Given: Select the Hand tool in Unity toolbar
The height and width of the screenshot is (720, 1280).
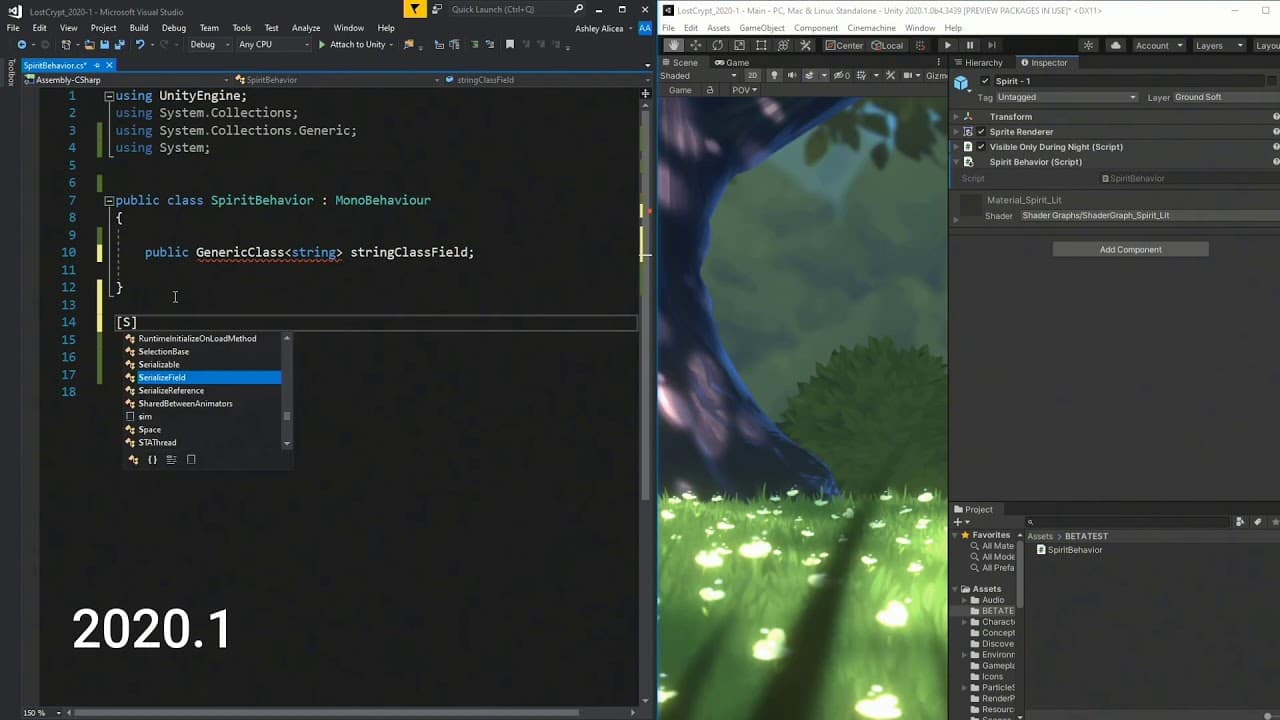Looking at the screenshot, I should click(x=674, y=45).
